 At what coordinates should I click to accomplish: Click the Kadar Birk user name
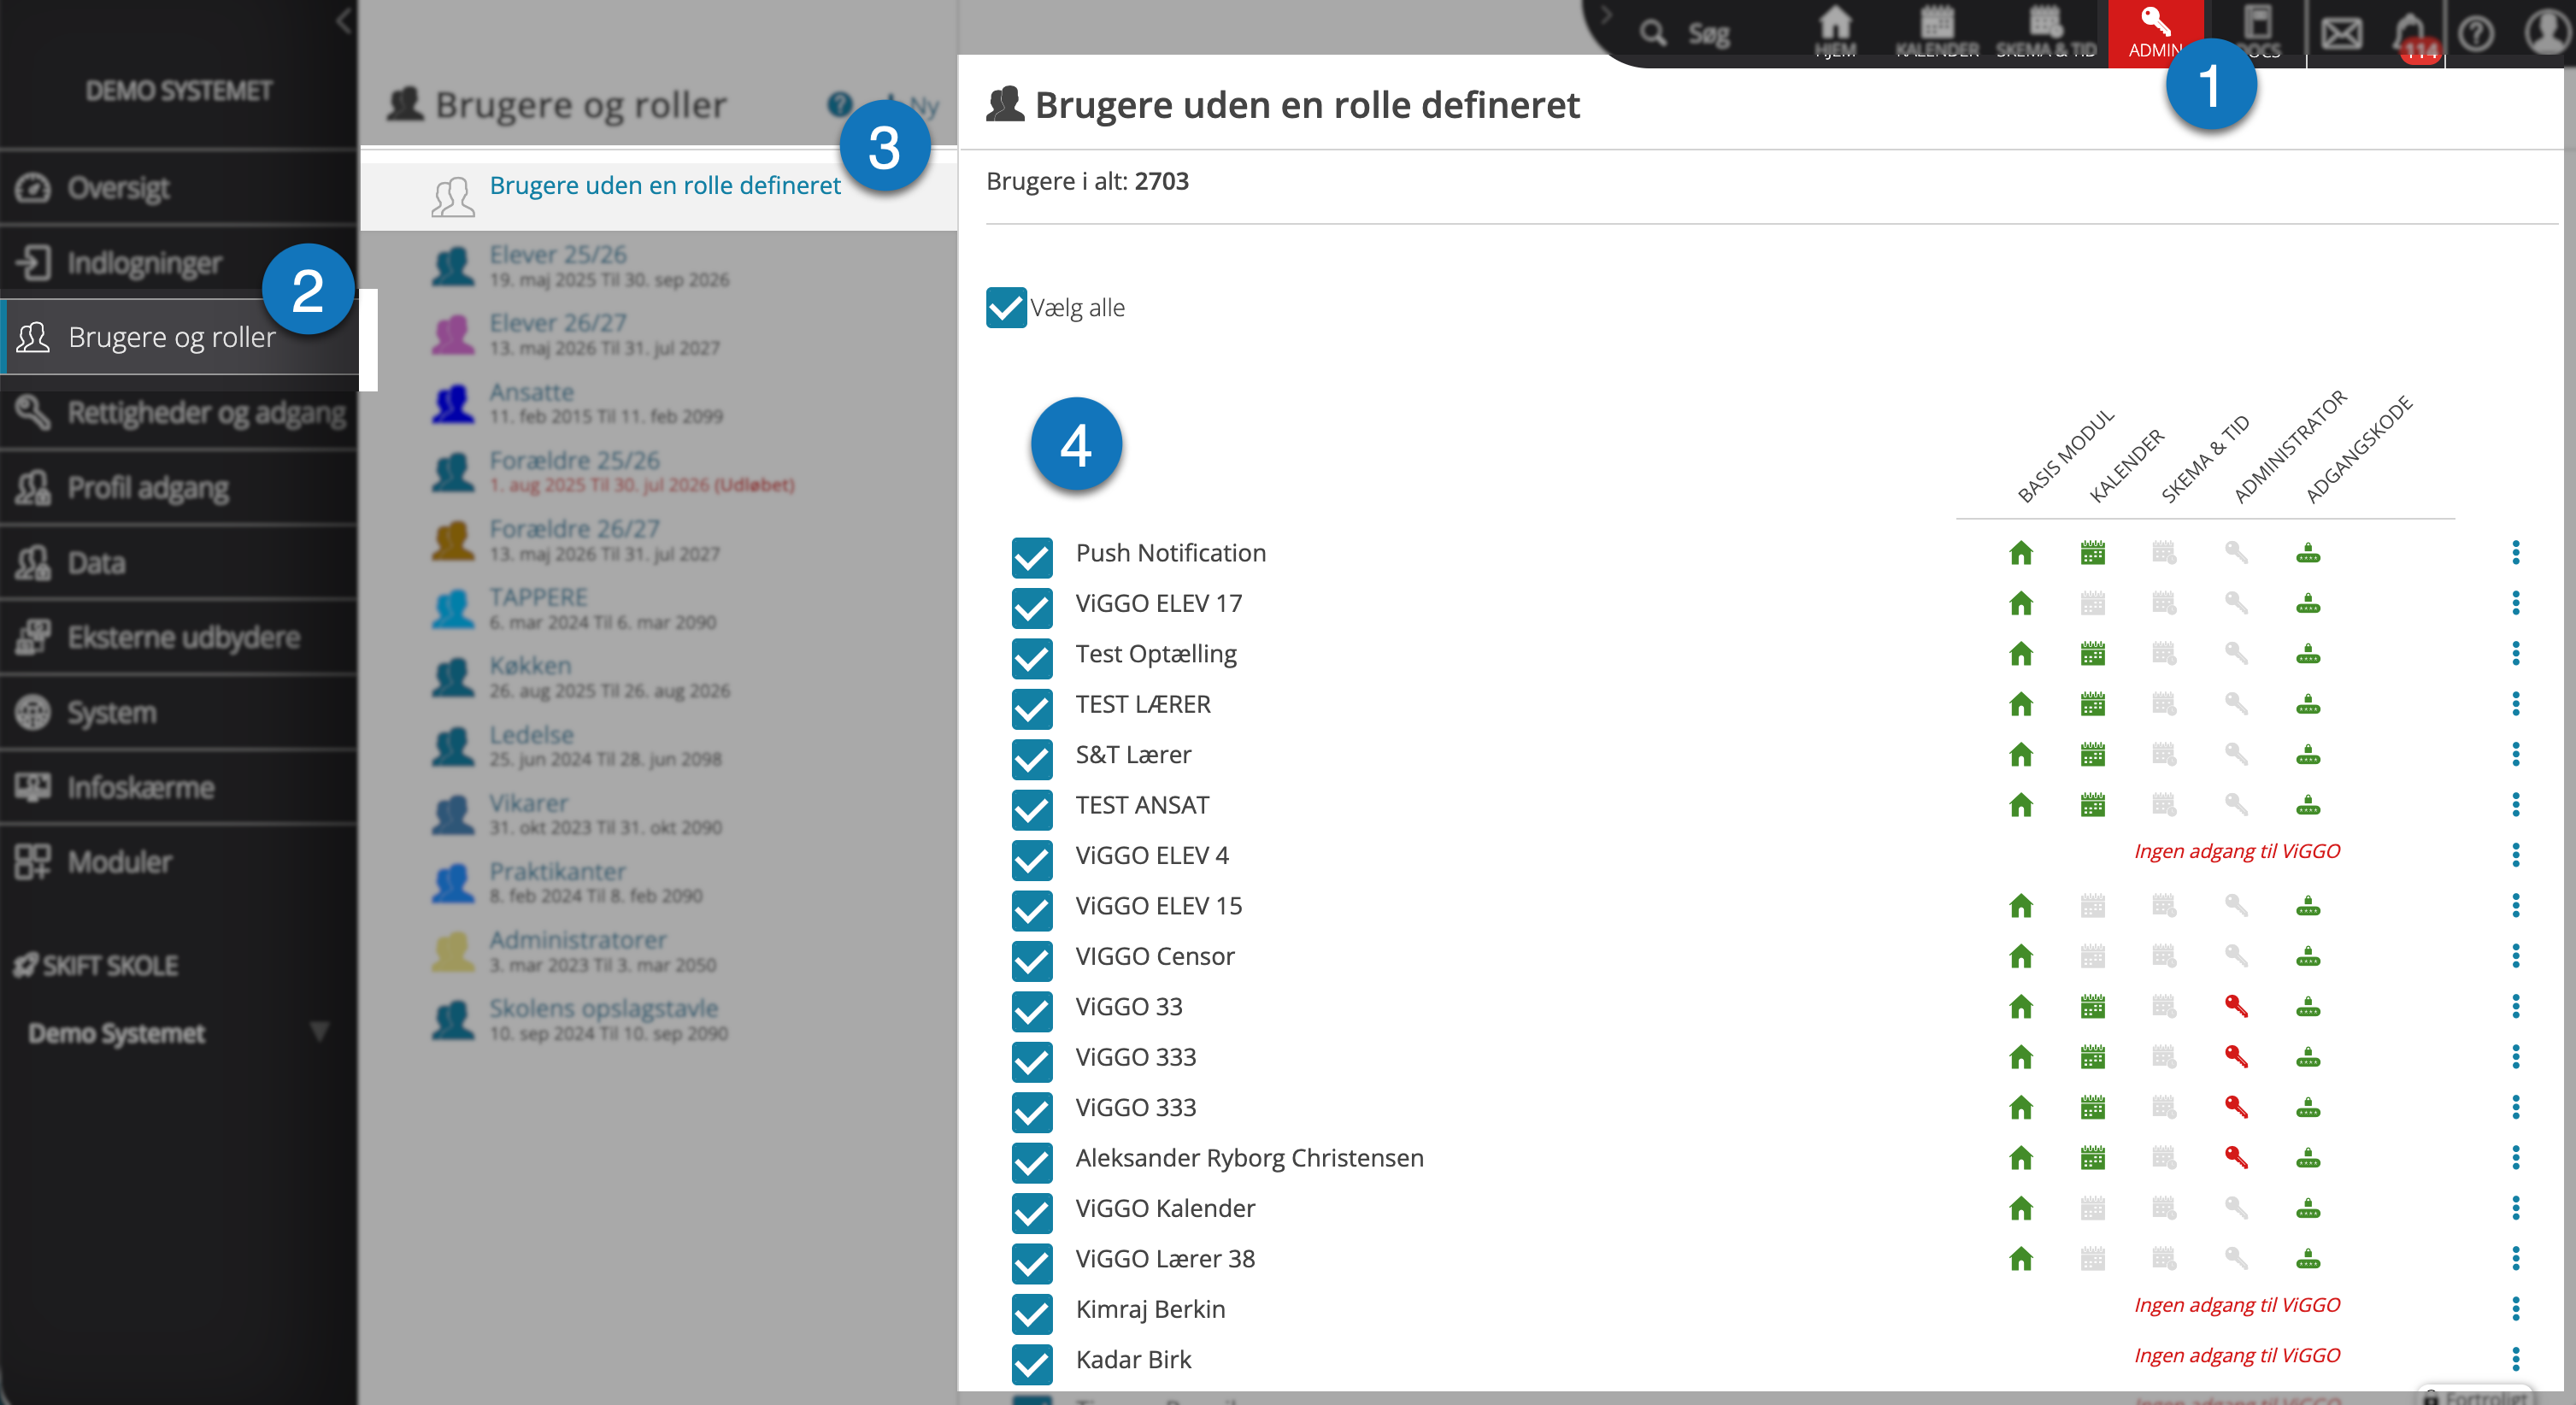pos(1133,1360)
